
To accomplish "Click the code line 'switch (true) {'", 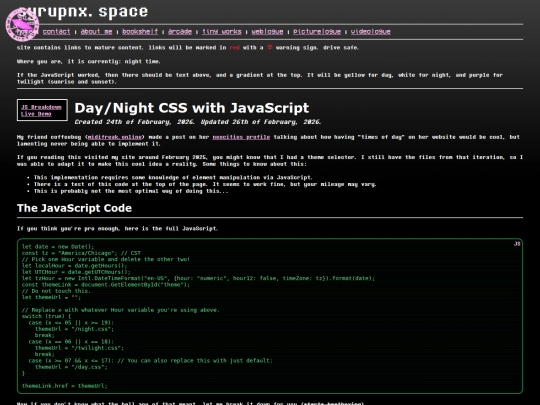I will click(x=46, y=316).
